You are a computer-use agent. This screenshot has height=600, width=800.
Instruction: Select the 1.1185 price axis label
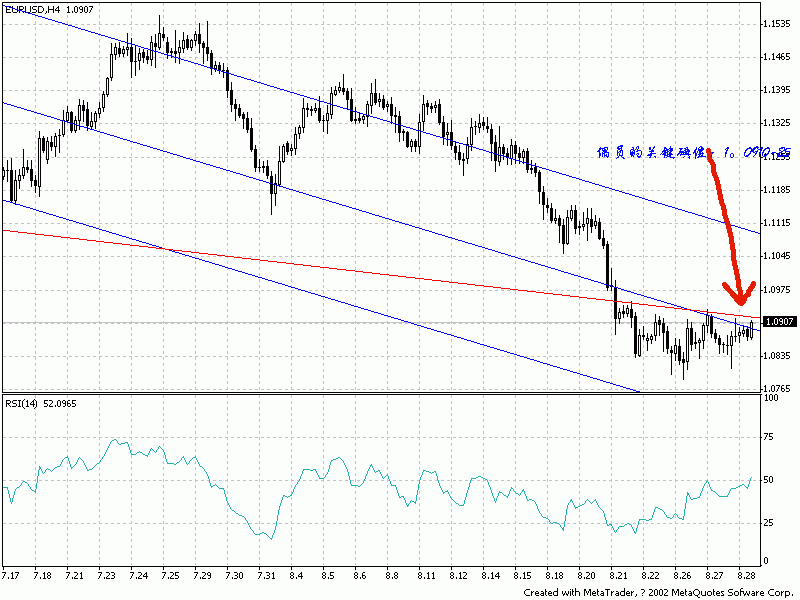tap(777, 190)
